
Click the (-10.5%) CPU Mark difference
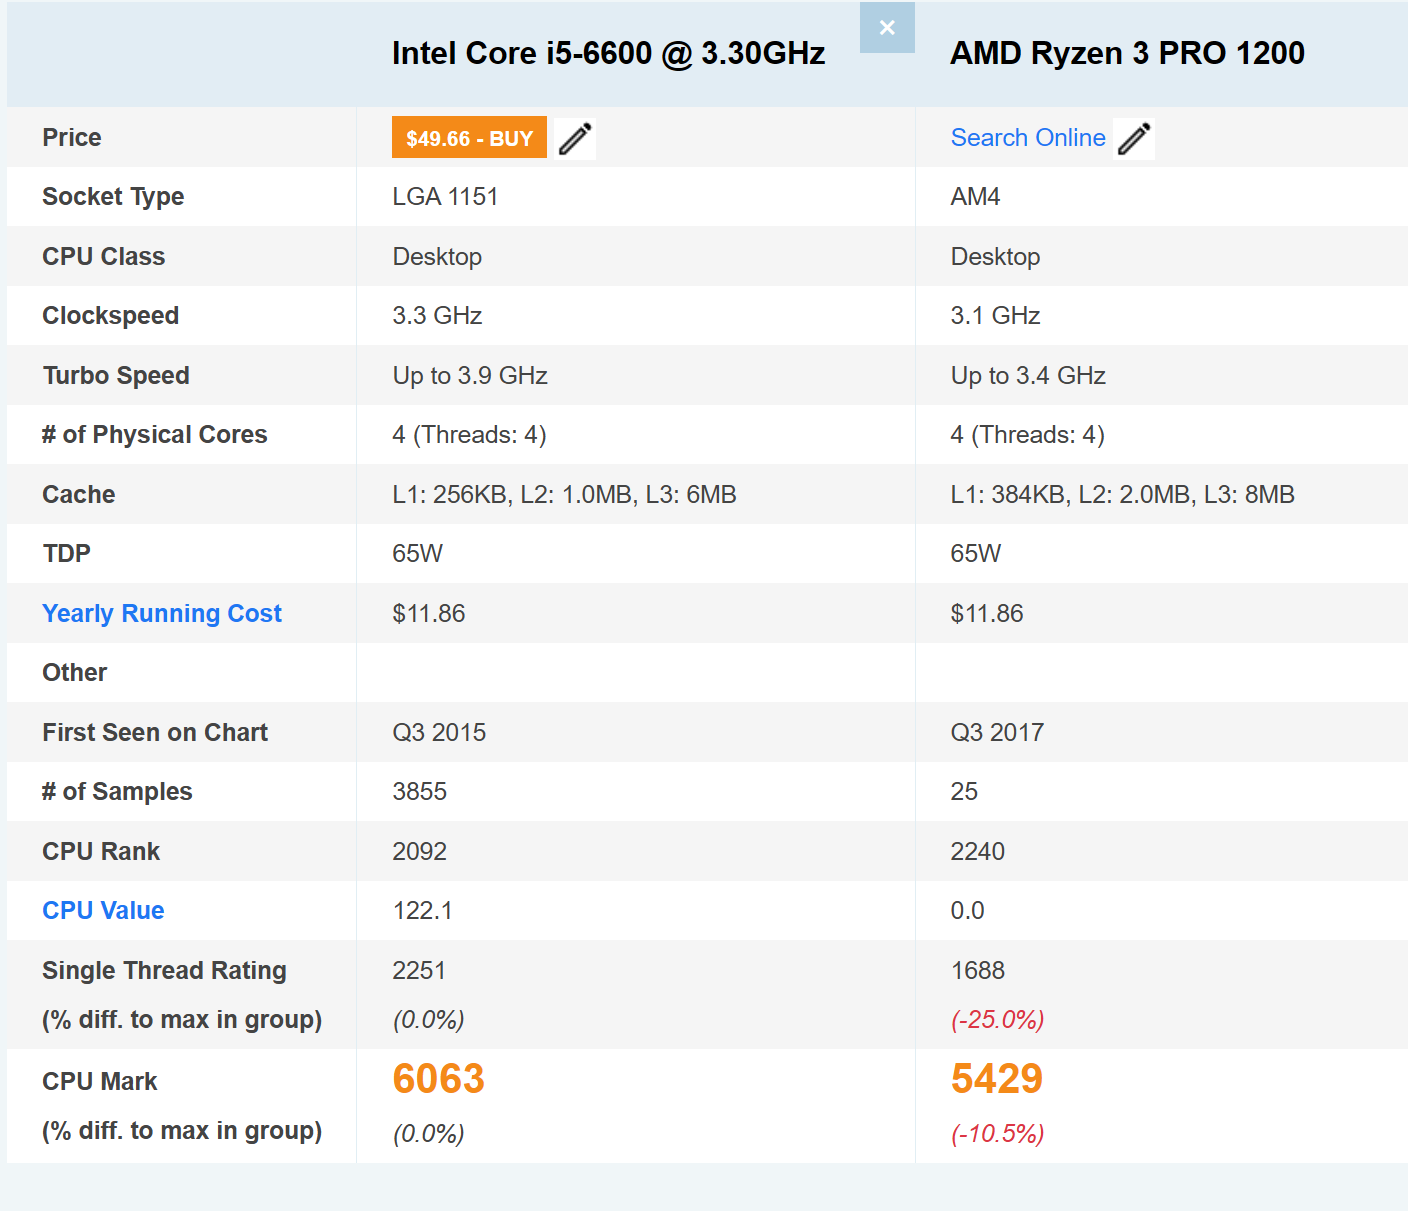(997, 1133)
